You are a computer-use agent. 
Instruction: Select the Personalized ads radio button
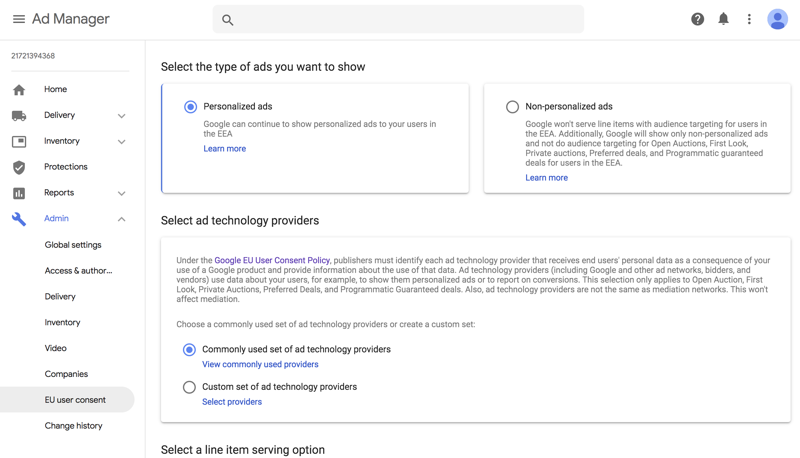click(190, 107)
